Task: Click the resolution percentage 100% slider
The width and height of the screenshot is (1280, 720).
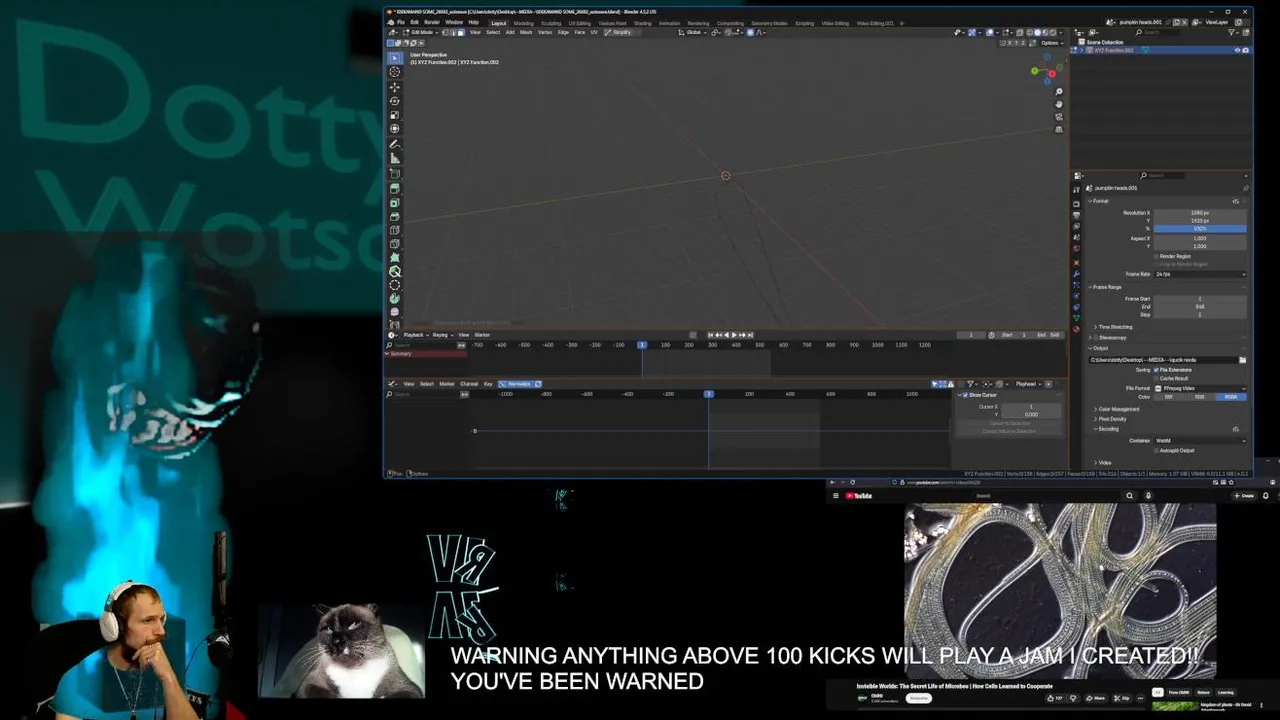Action: [1200, 229]
